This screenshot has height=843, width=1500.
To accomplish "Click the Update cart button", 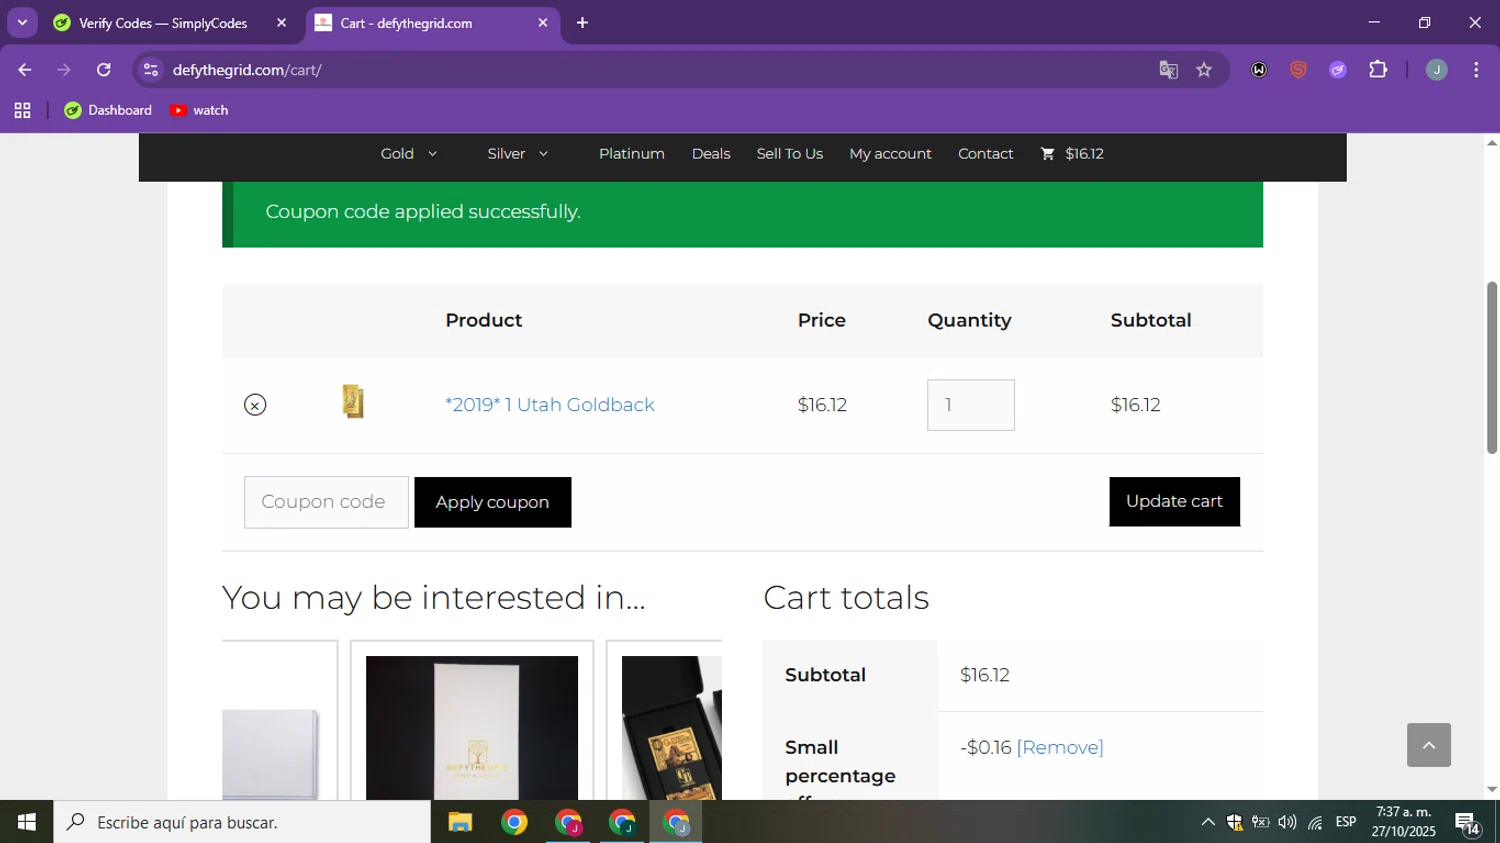I will [1174, 502].
